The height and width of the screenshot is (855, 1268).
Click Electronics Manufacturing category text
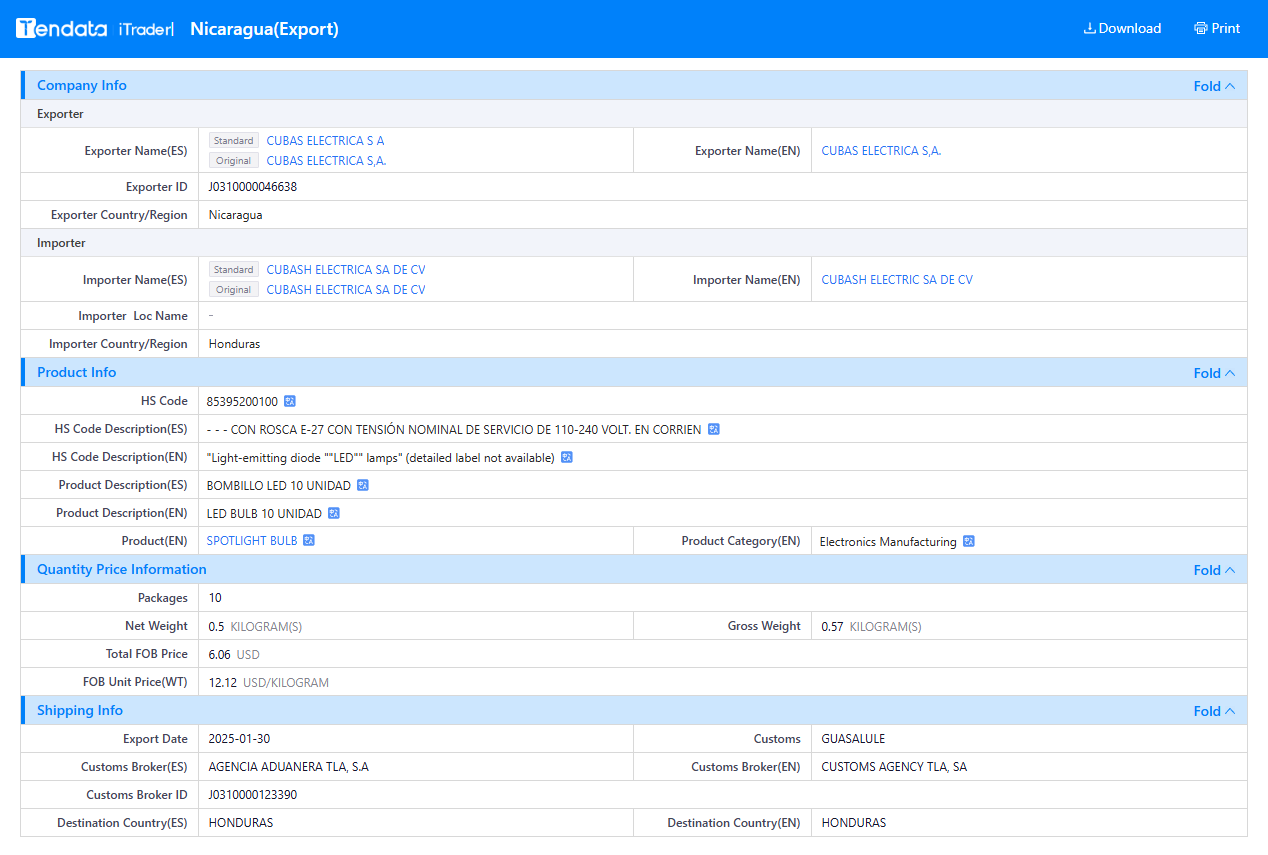tap(888, 541)
